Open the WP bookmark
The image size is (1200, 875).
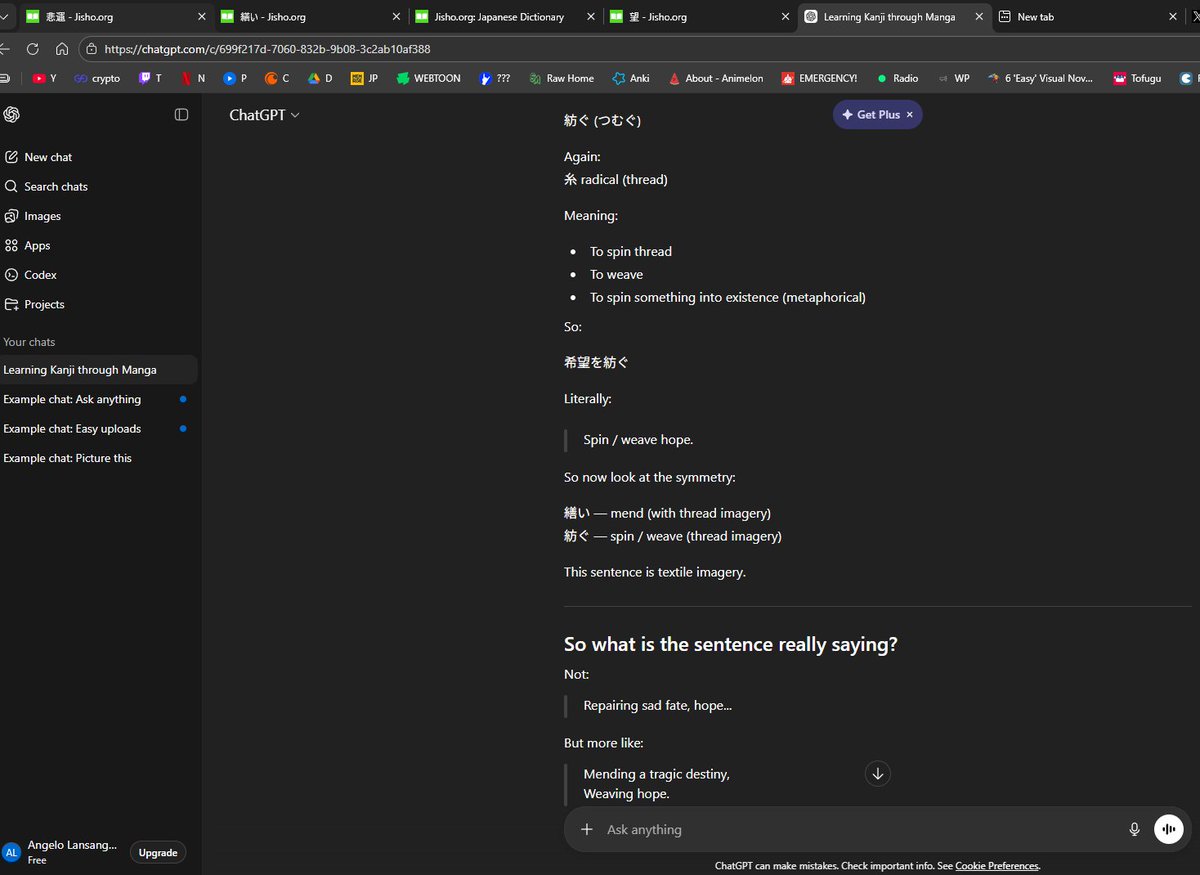click(952, 78)
